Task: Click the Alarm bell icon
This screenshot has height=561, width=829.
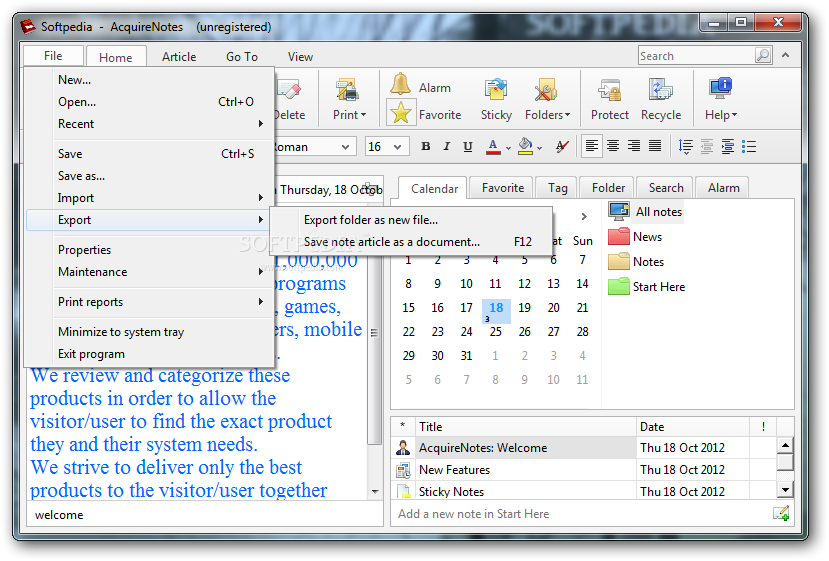Action: tap(400, 84)
